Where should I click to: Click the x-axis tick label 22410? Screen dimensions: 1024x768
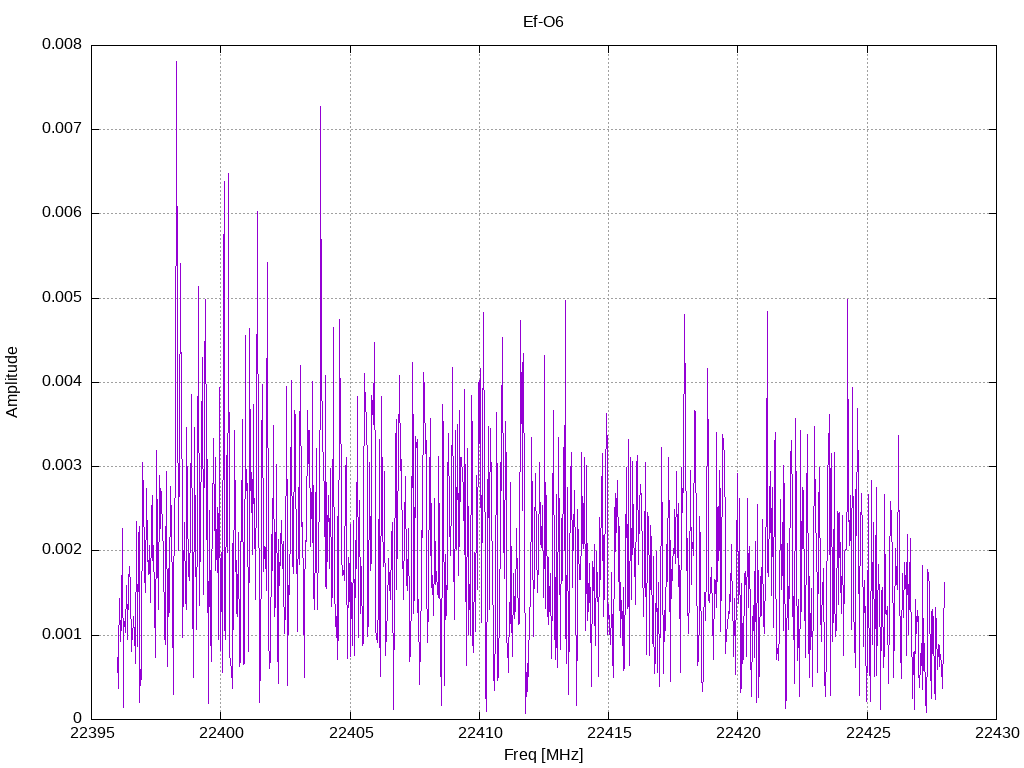pyautogui.click(x=479, y=733)
